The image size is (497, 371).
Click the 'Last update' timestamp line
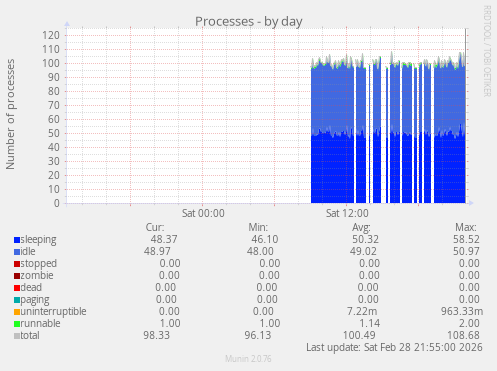[x=394, y=347]
